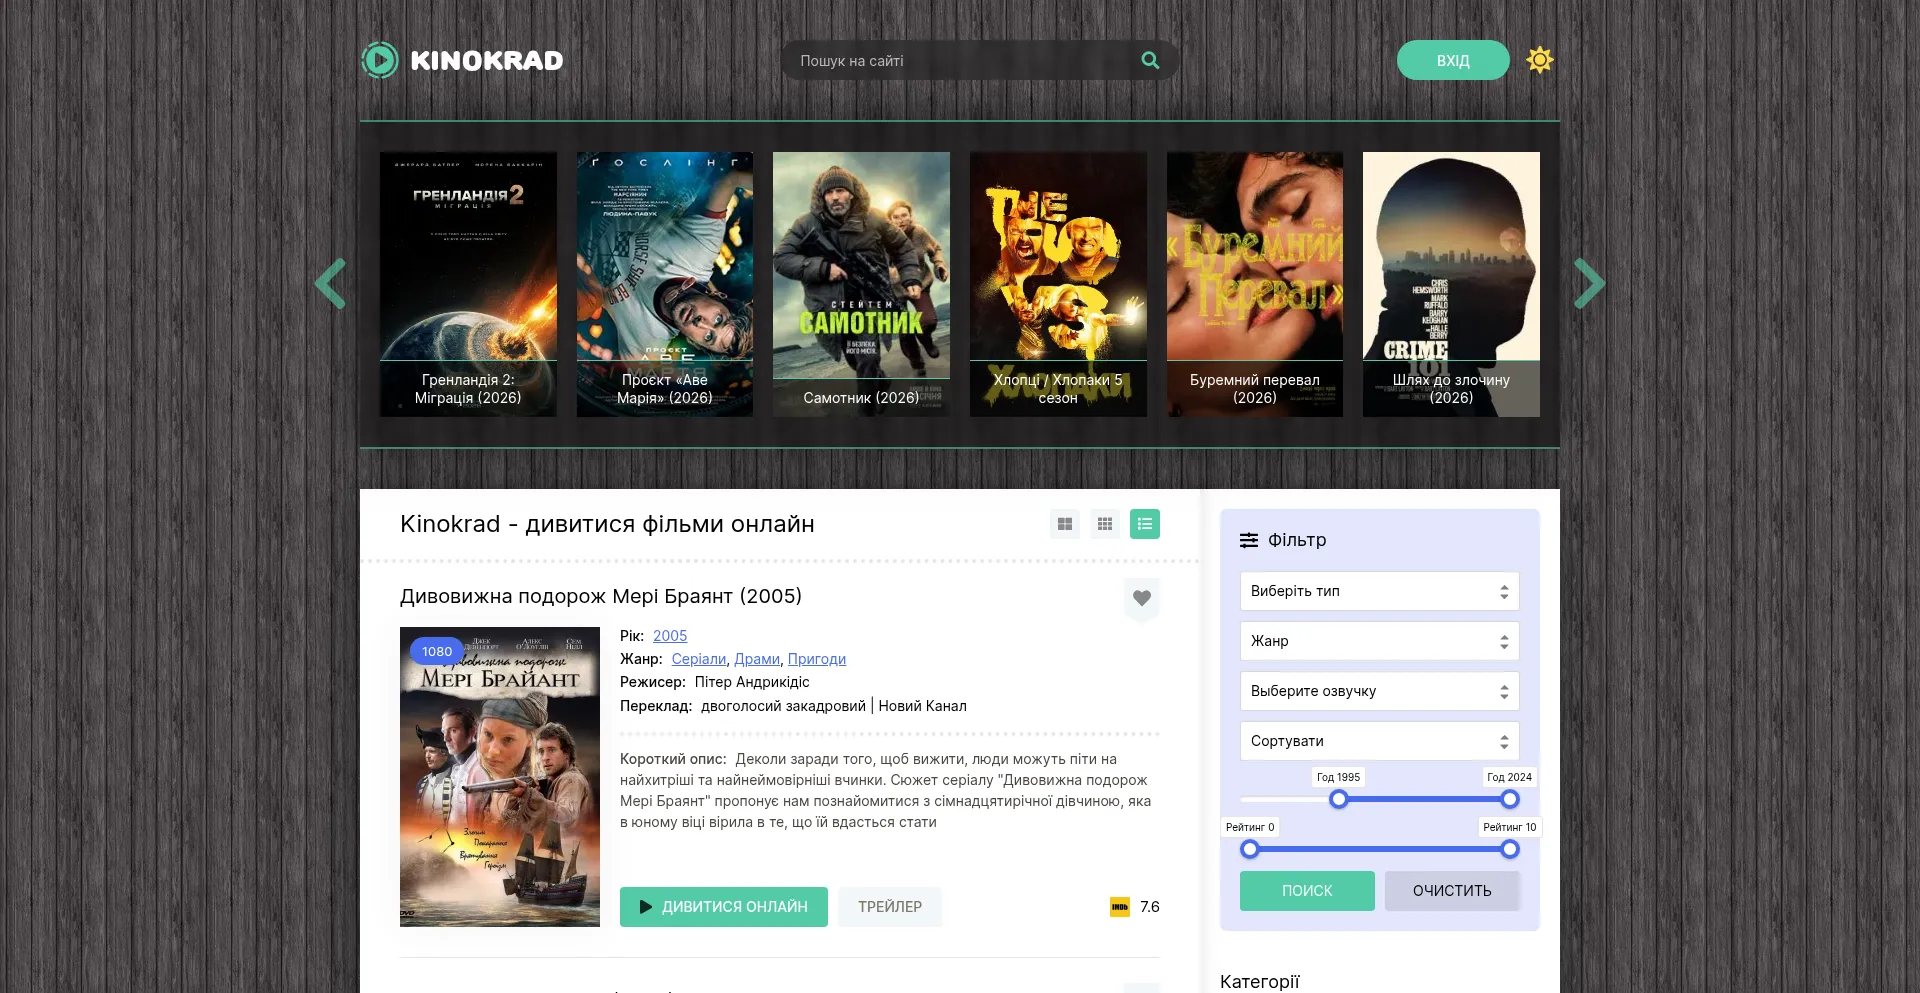Click the Год 2024 slider handle

click(1510, 799)
